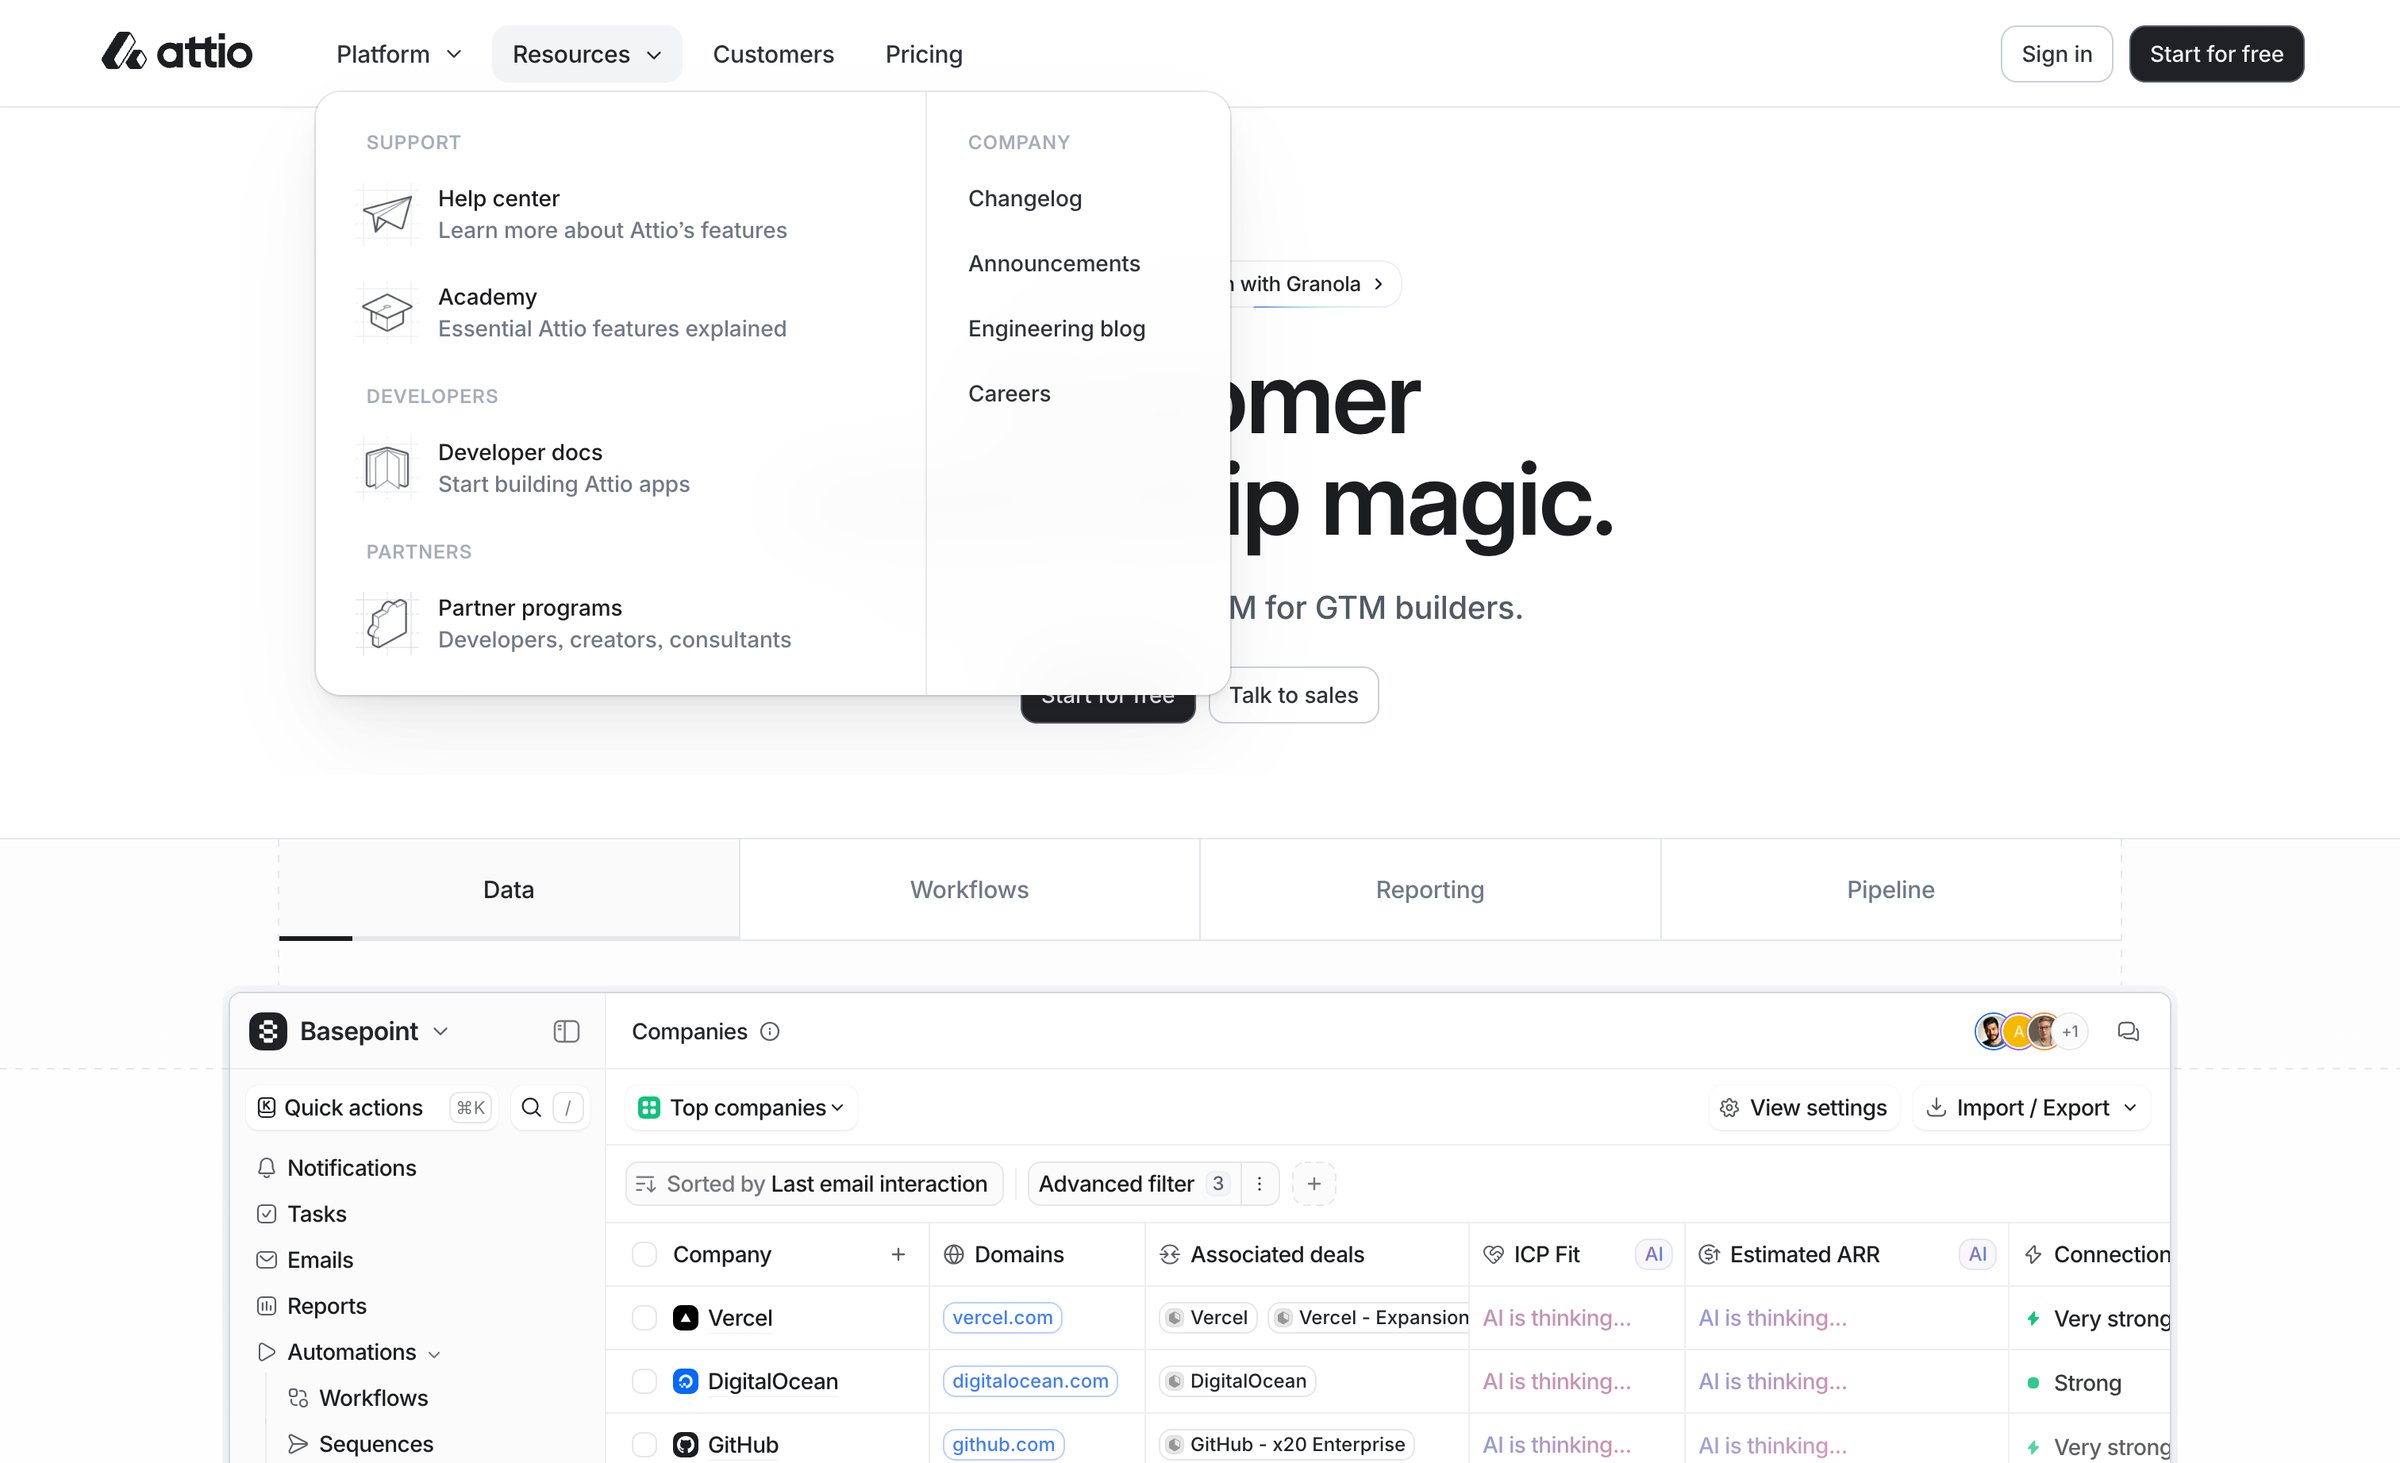Click the Attio logo
This screenshot has height=1463, width=2400.
coord(177,52)
